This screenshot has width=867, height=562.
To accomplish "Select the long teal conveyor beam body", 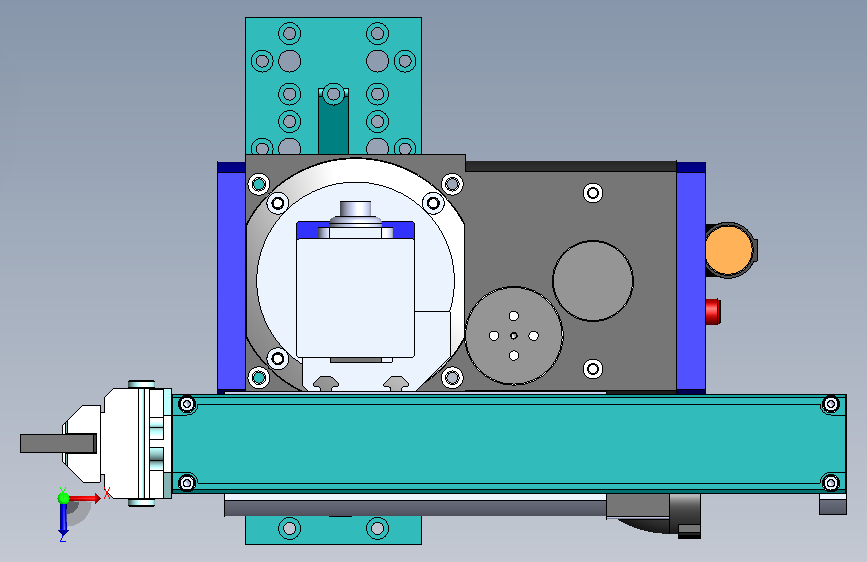I will coord(509,444).
